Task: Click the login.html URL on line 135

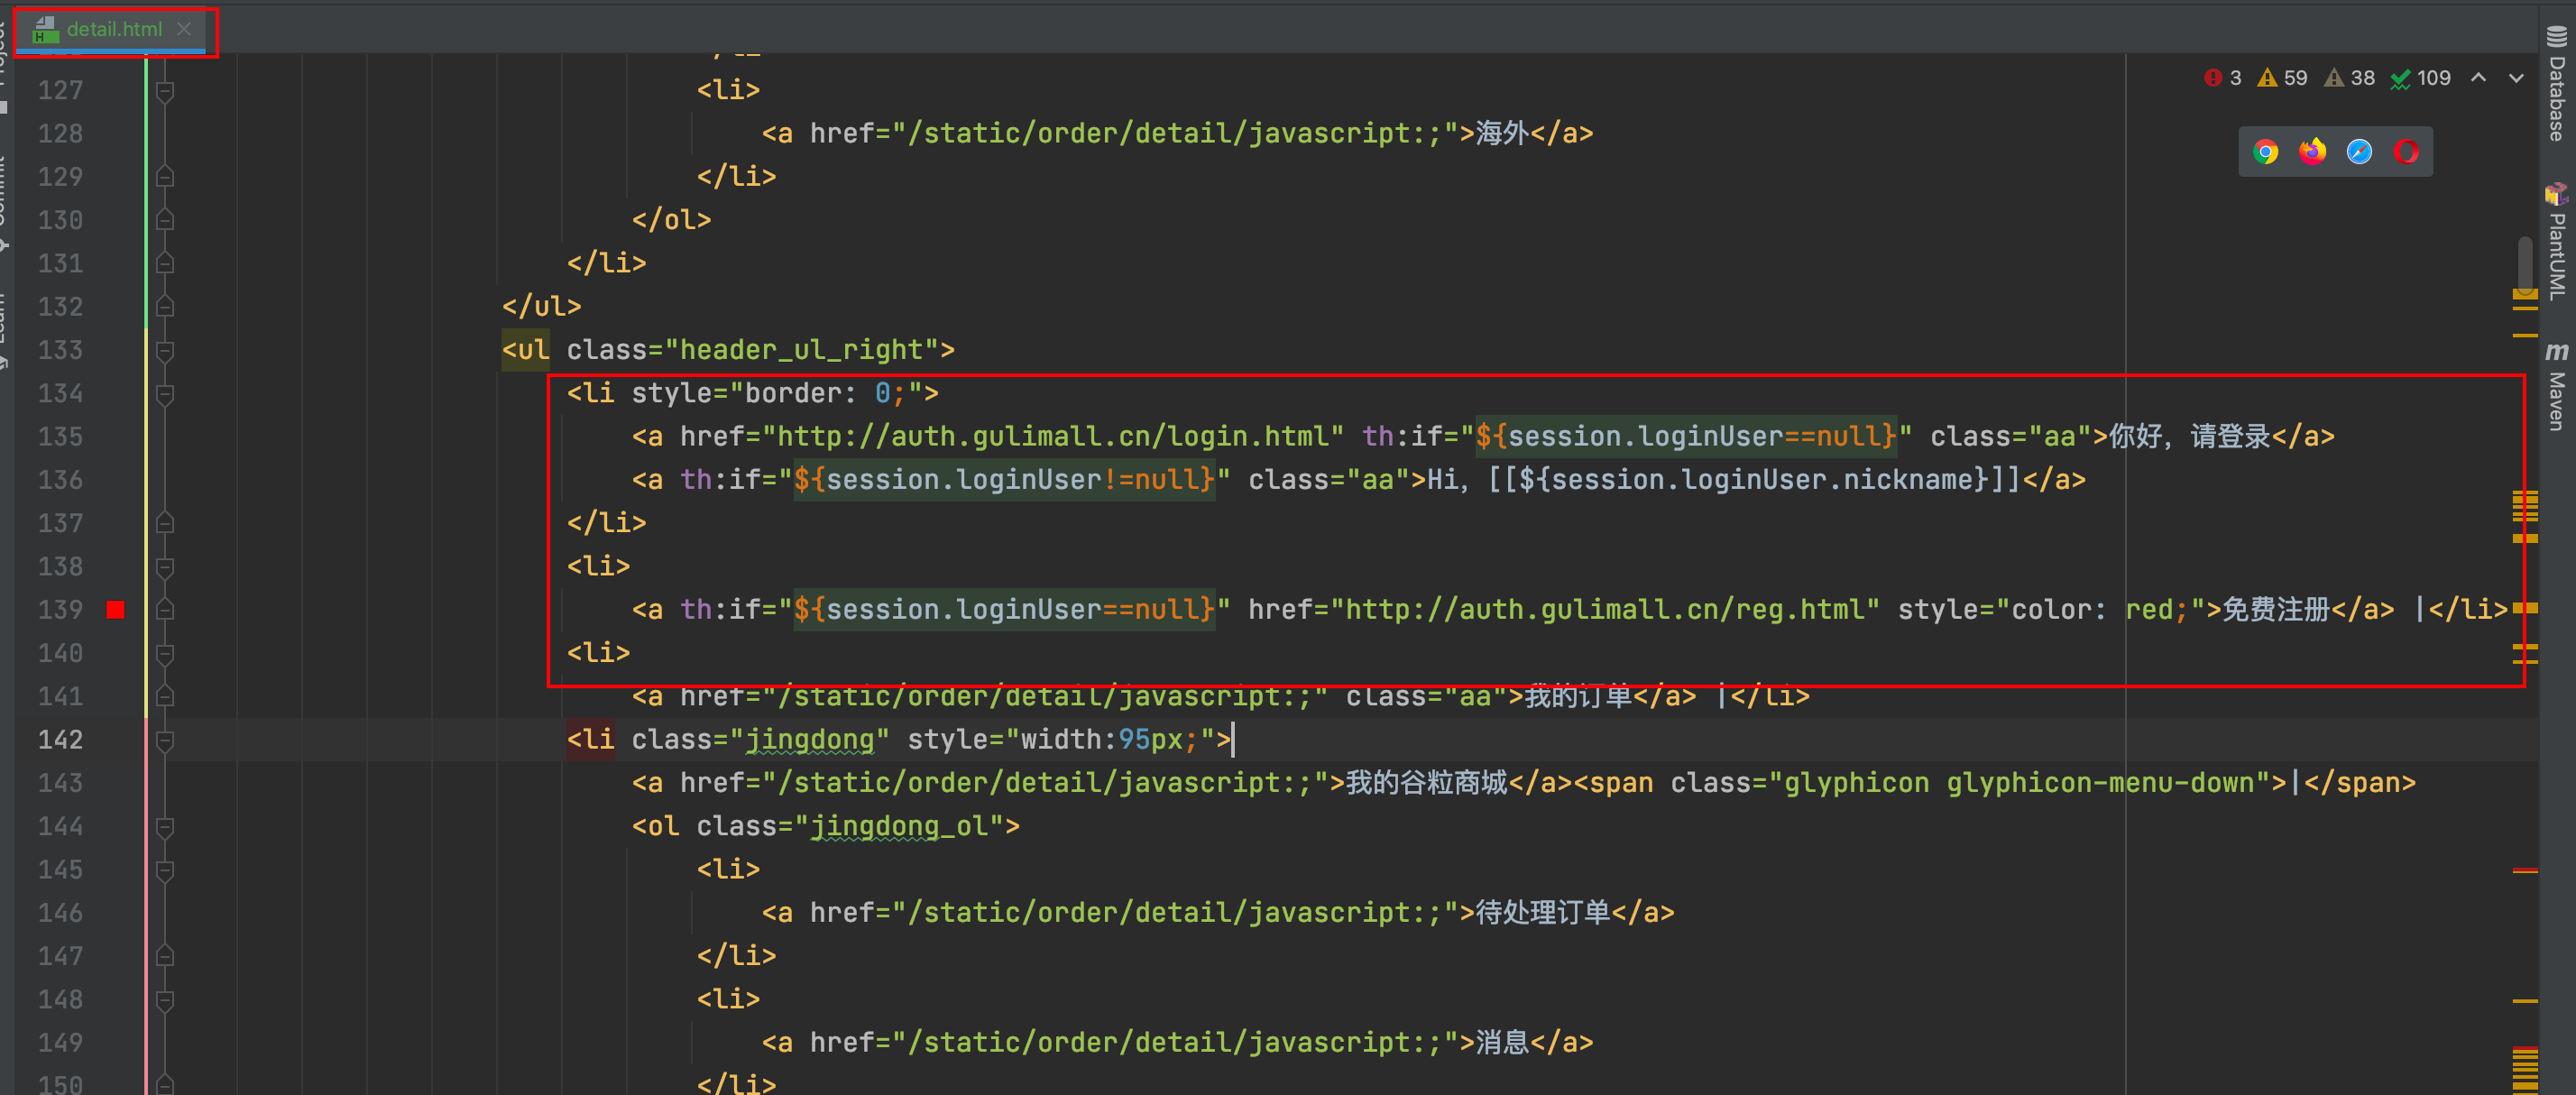Action: coord(1054,437)
